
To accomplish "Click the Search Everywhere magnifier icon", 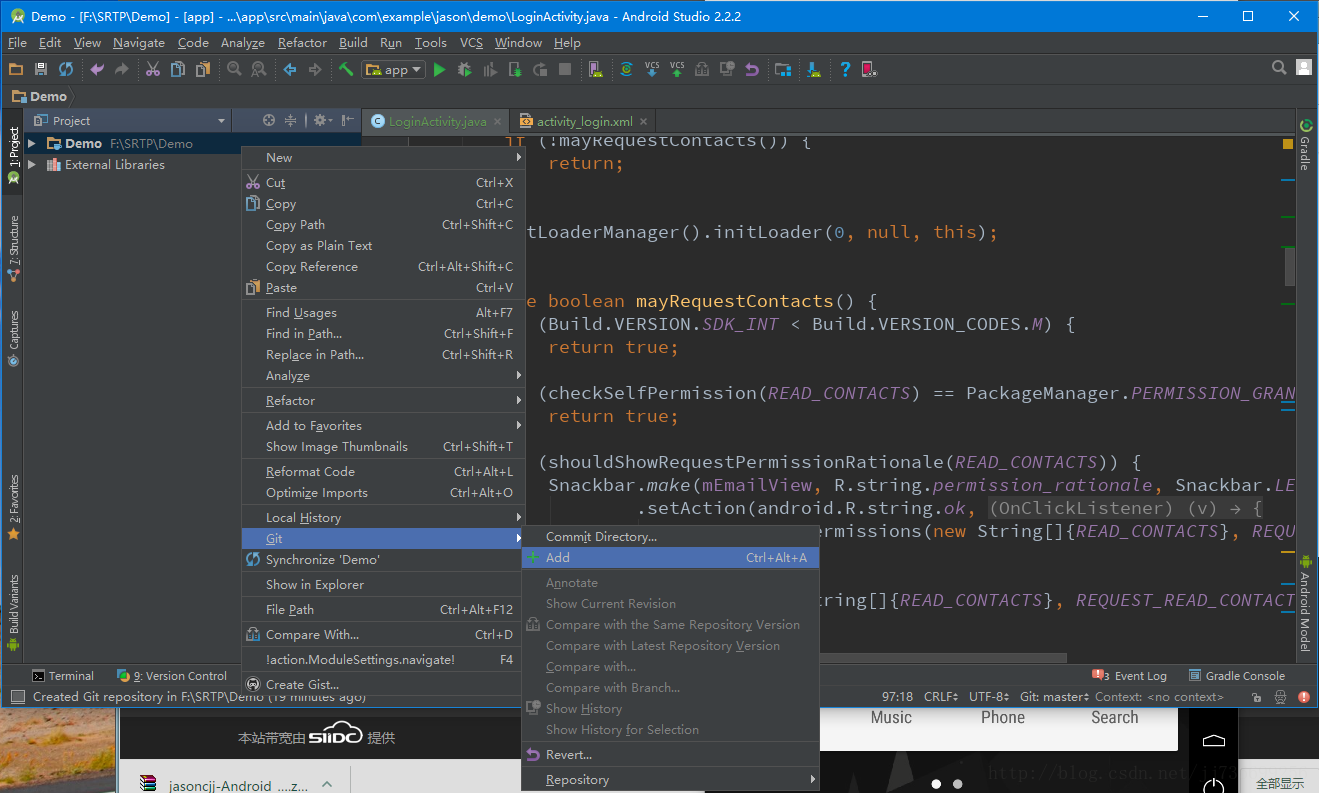I will coord(1279,67).
